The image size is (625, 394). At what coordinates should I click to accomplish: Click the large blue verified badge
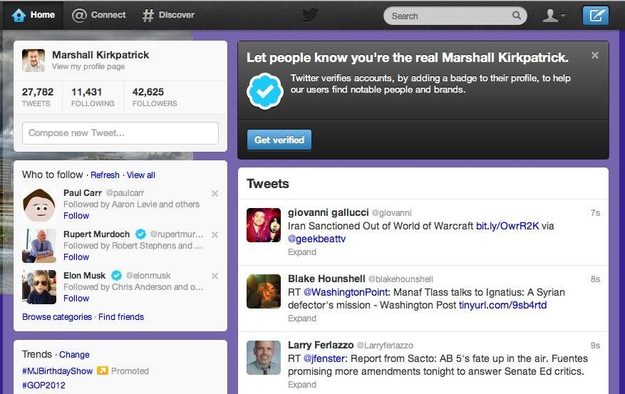pos(265,92)
